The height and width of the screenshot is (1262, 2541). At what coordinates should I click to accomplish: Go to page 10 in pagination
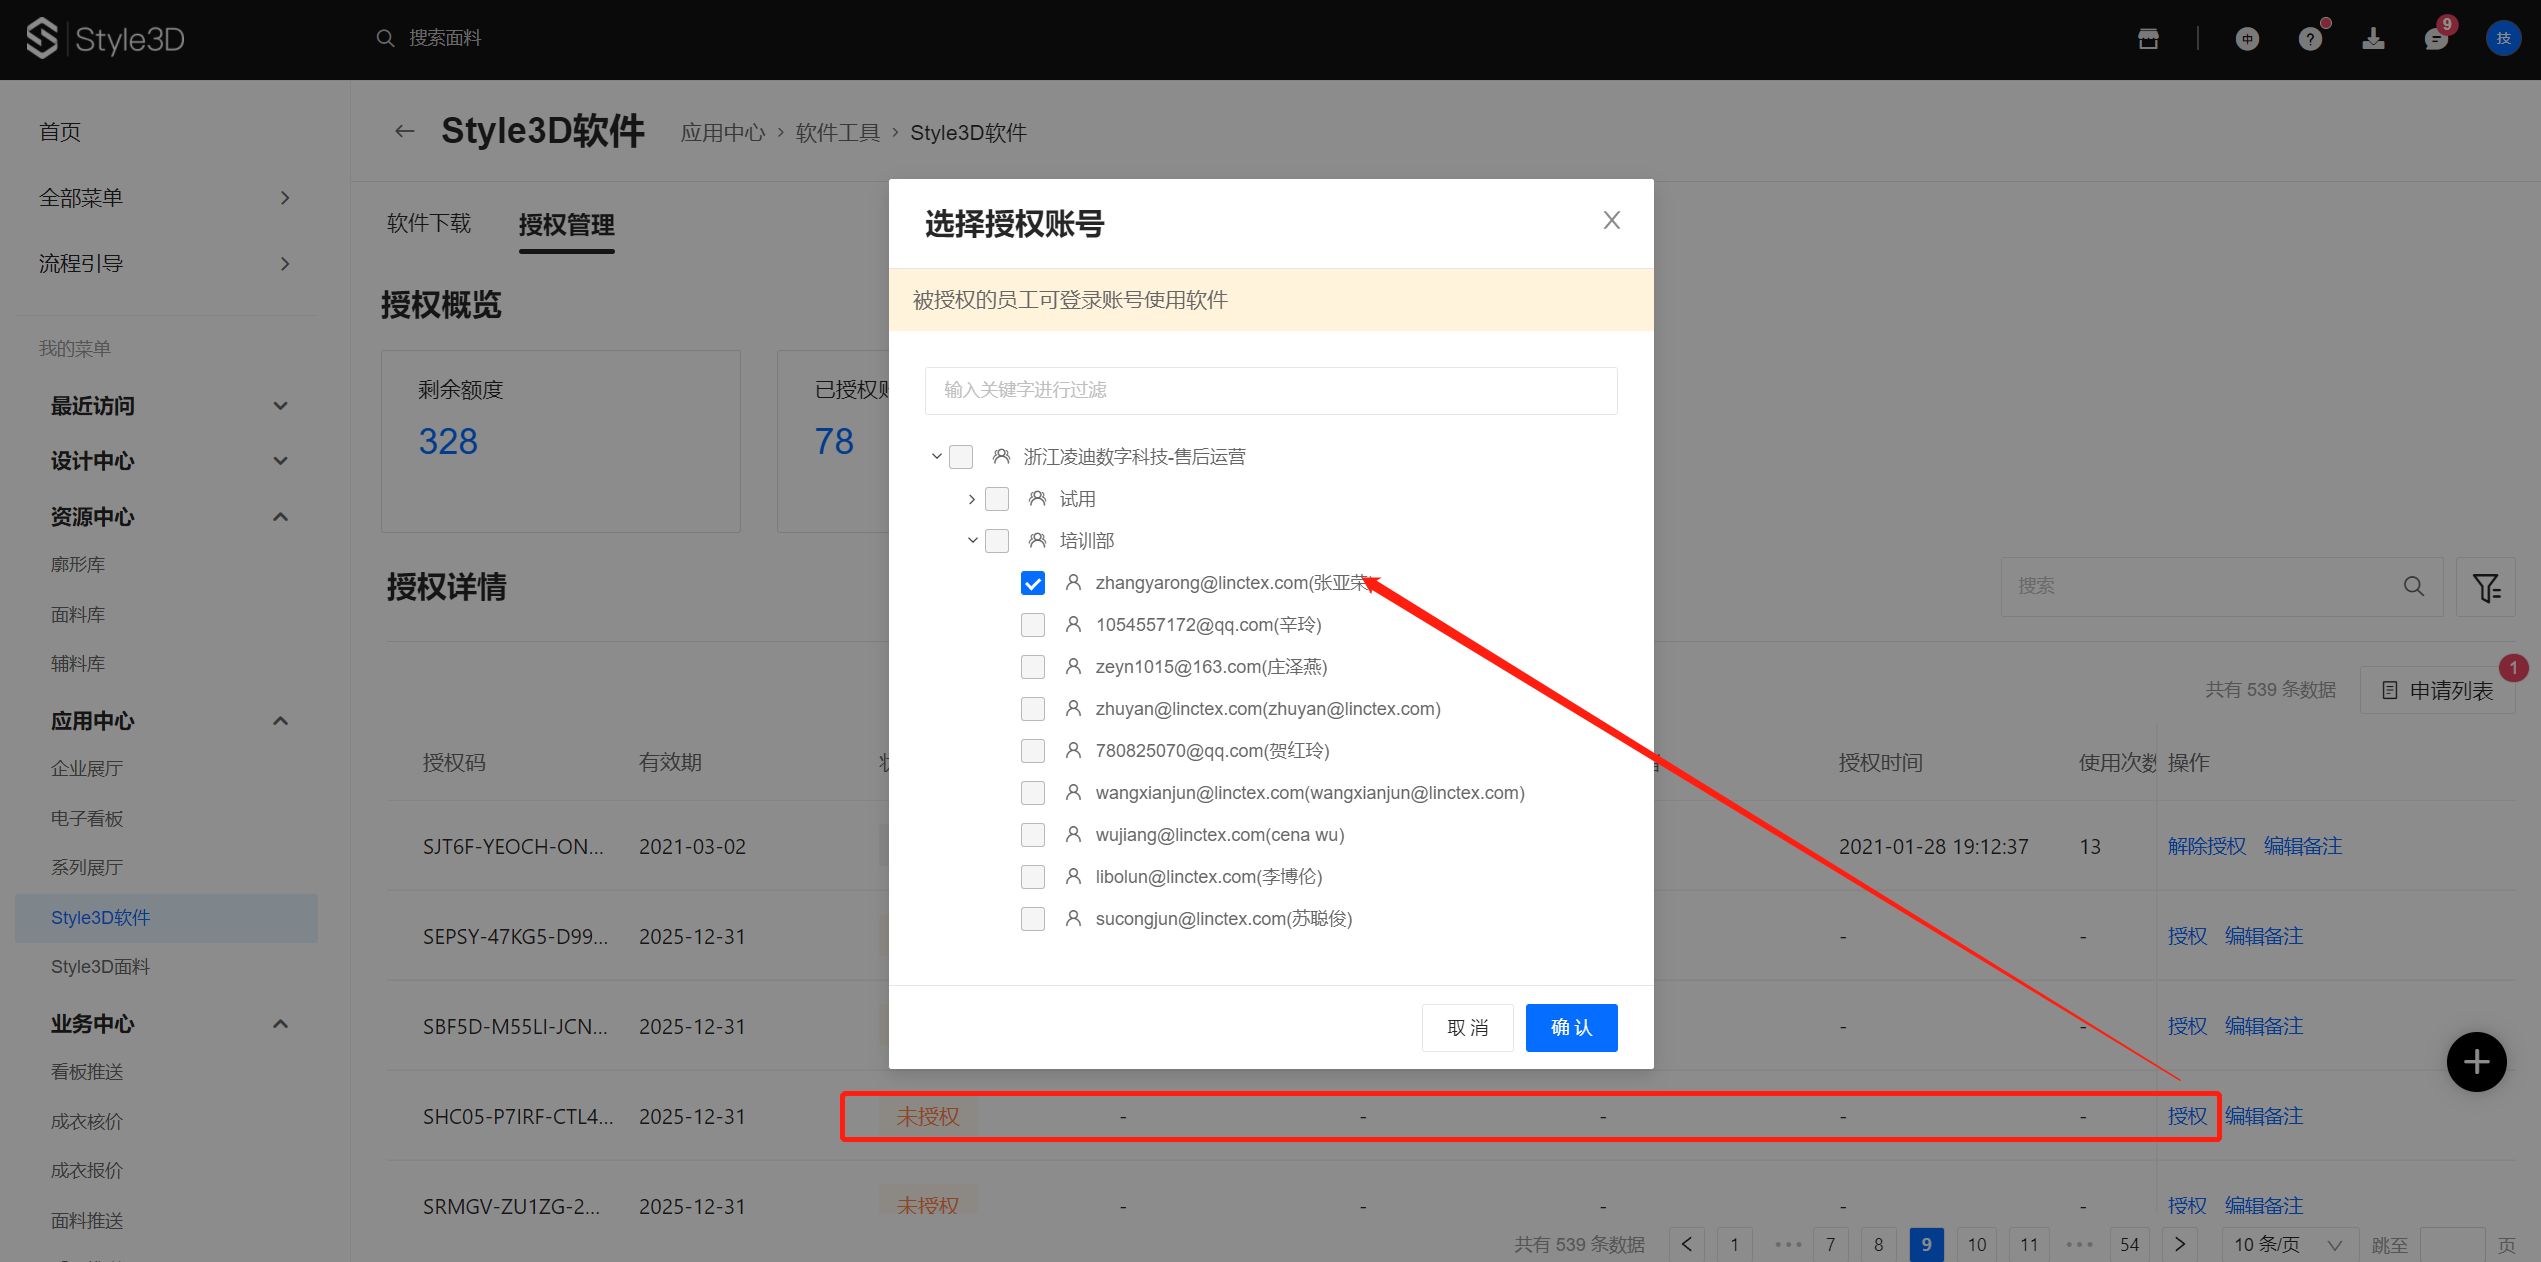coord(1976,1244)
